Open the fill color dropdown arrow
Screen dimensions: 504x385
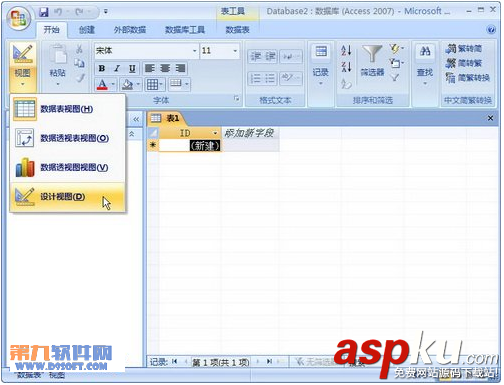pos(138,85)
